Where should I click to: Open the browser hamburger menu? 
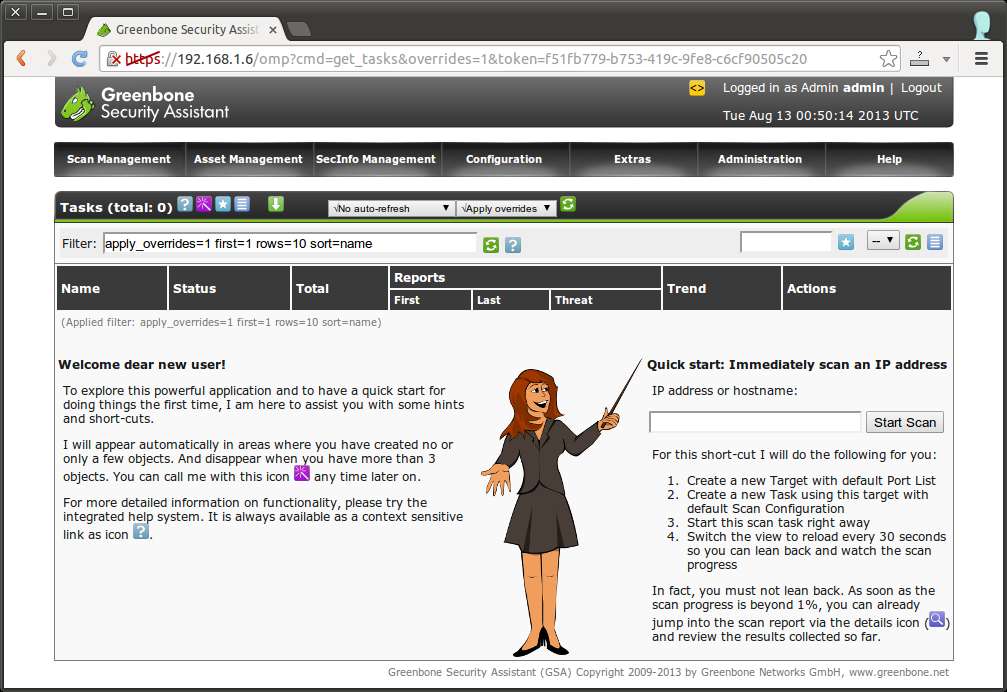coord(981,58)
